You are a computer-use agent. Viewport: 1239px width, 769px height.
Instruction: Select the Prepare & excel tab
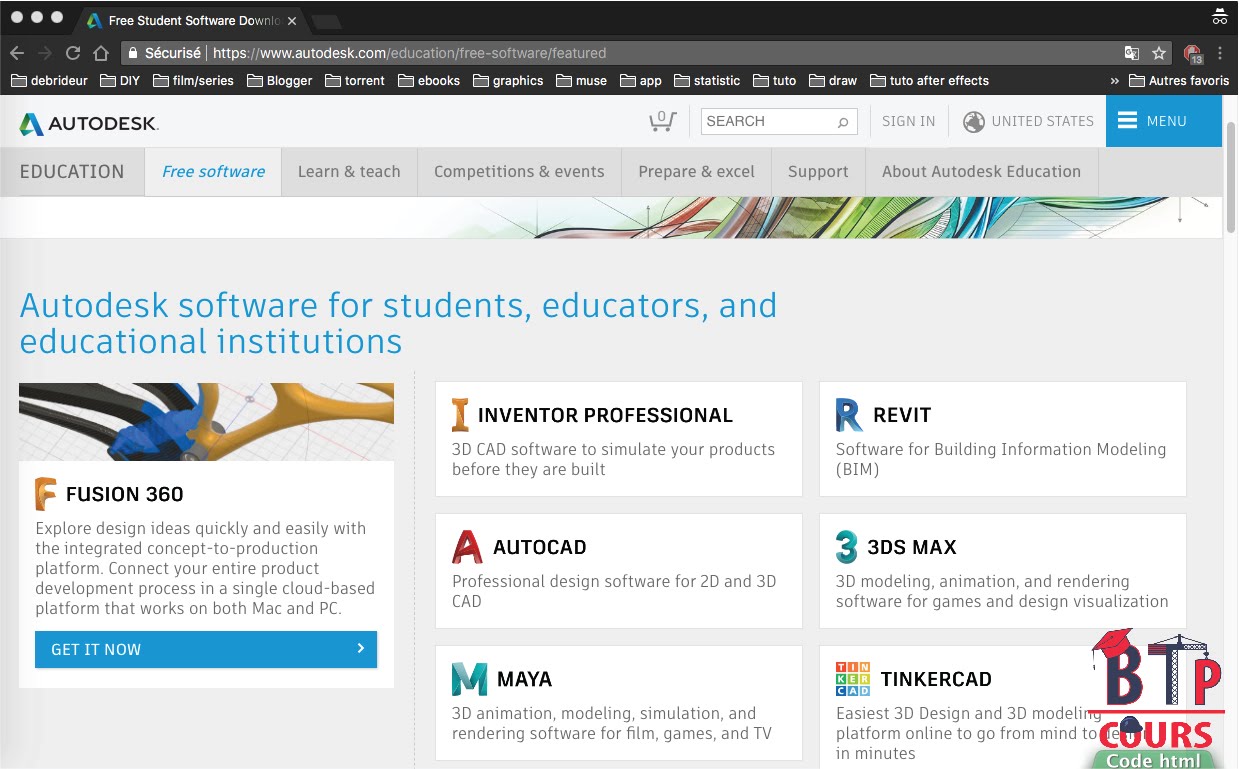tap(696, 172)
